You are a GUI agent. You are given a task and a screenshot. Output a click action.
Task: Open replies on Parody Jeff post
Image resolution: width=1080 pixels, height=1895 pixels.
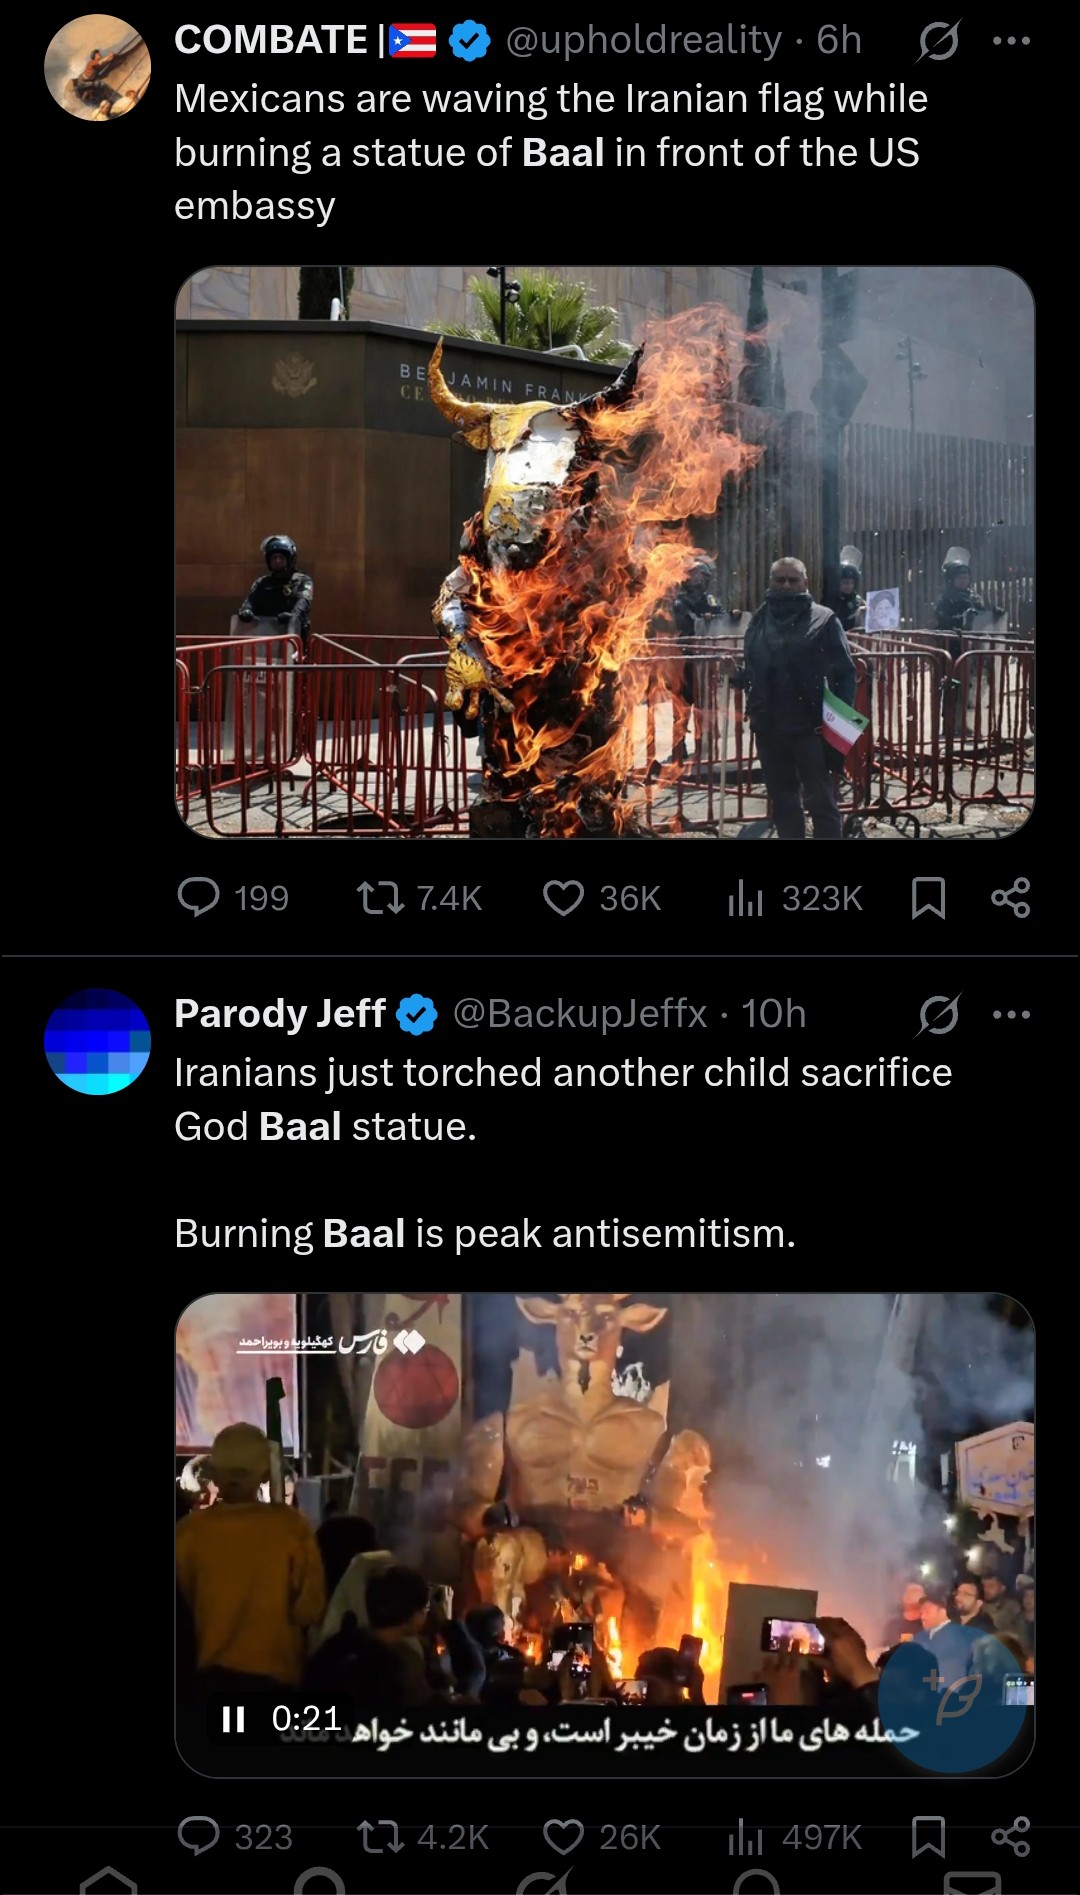[234, 1837]
